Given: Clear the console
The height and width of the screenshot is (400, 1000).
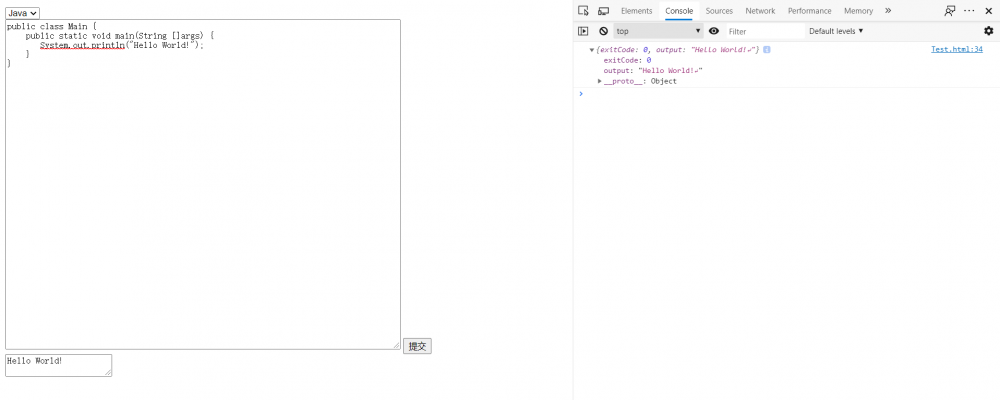Looking at the screenshot, I should (x=603, y=31).
